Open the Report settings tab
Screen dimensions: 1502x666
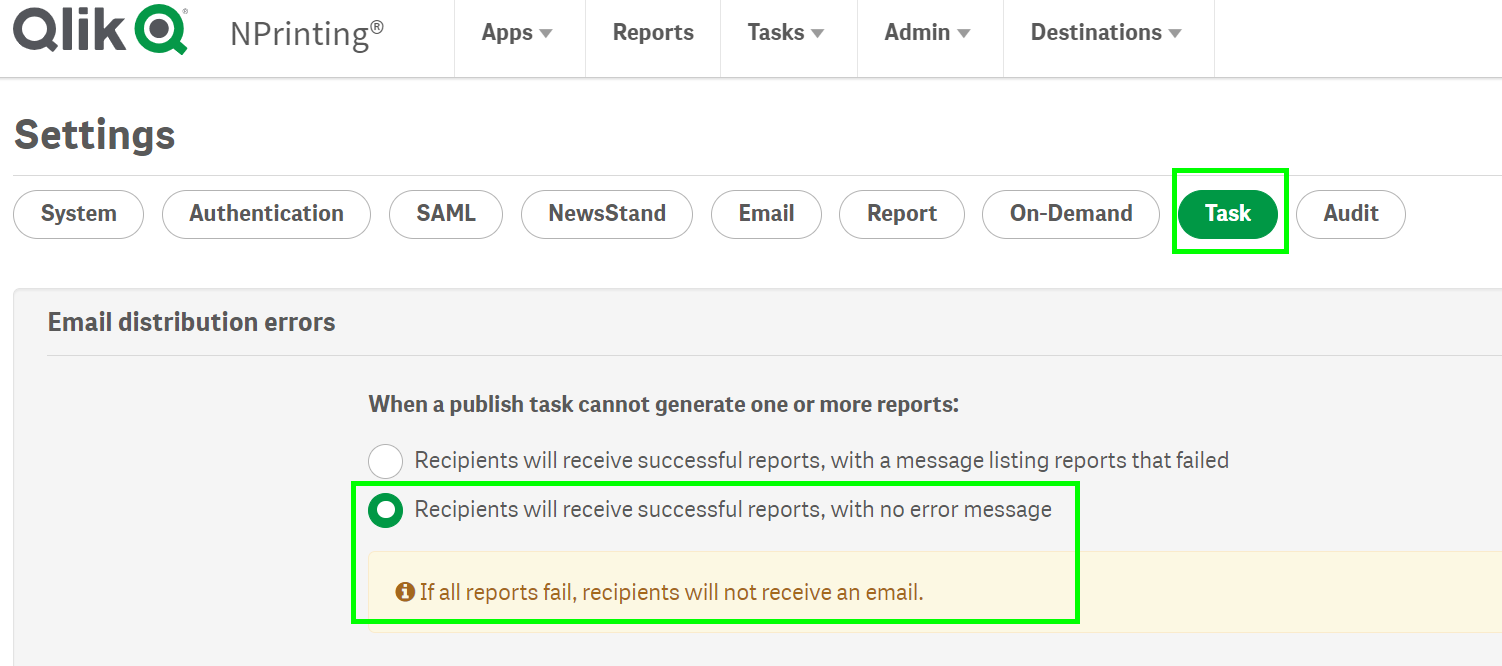pos(901,213)
